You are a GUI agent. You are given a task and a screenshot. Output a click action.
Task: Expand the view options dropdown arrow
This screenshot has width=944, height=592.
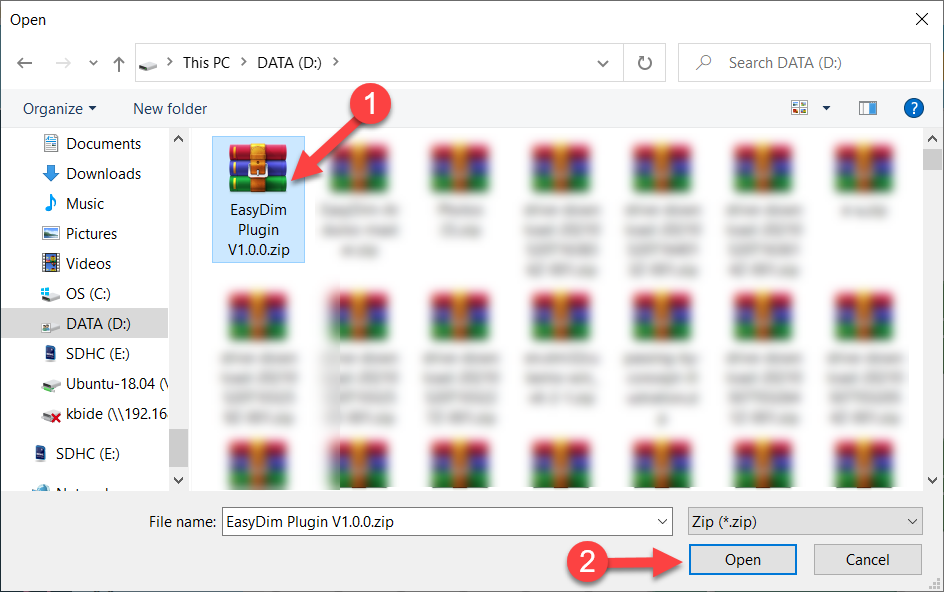(827, 108)
